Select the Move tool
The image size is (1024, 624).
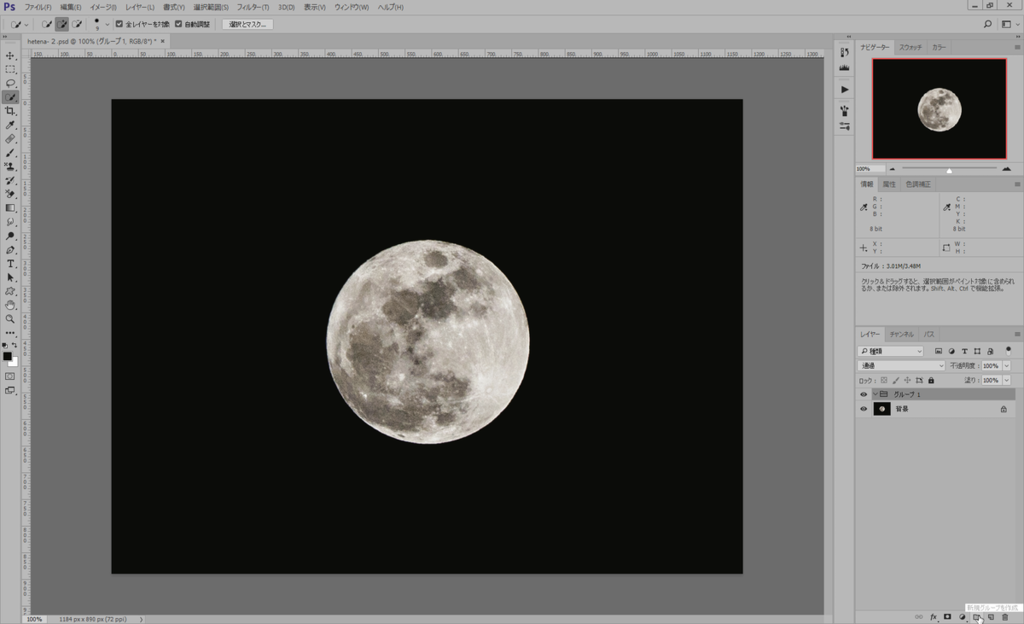(x=10, y=55)
